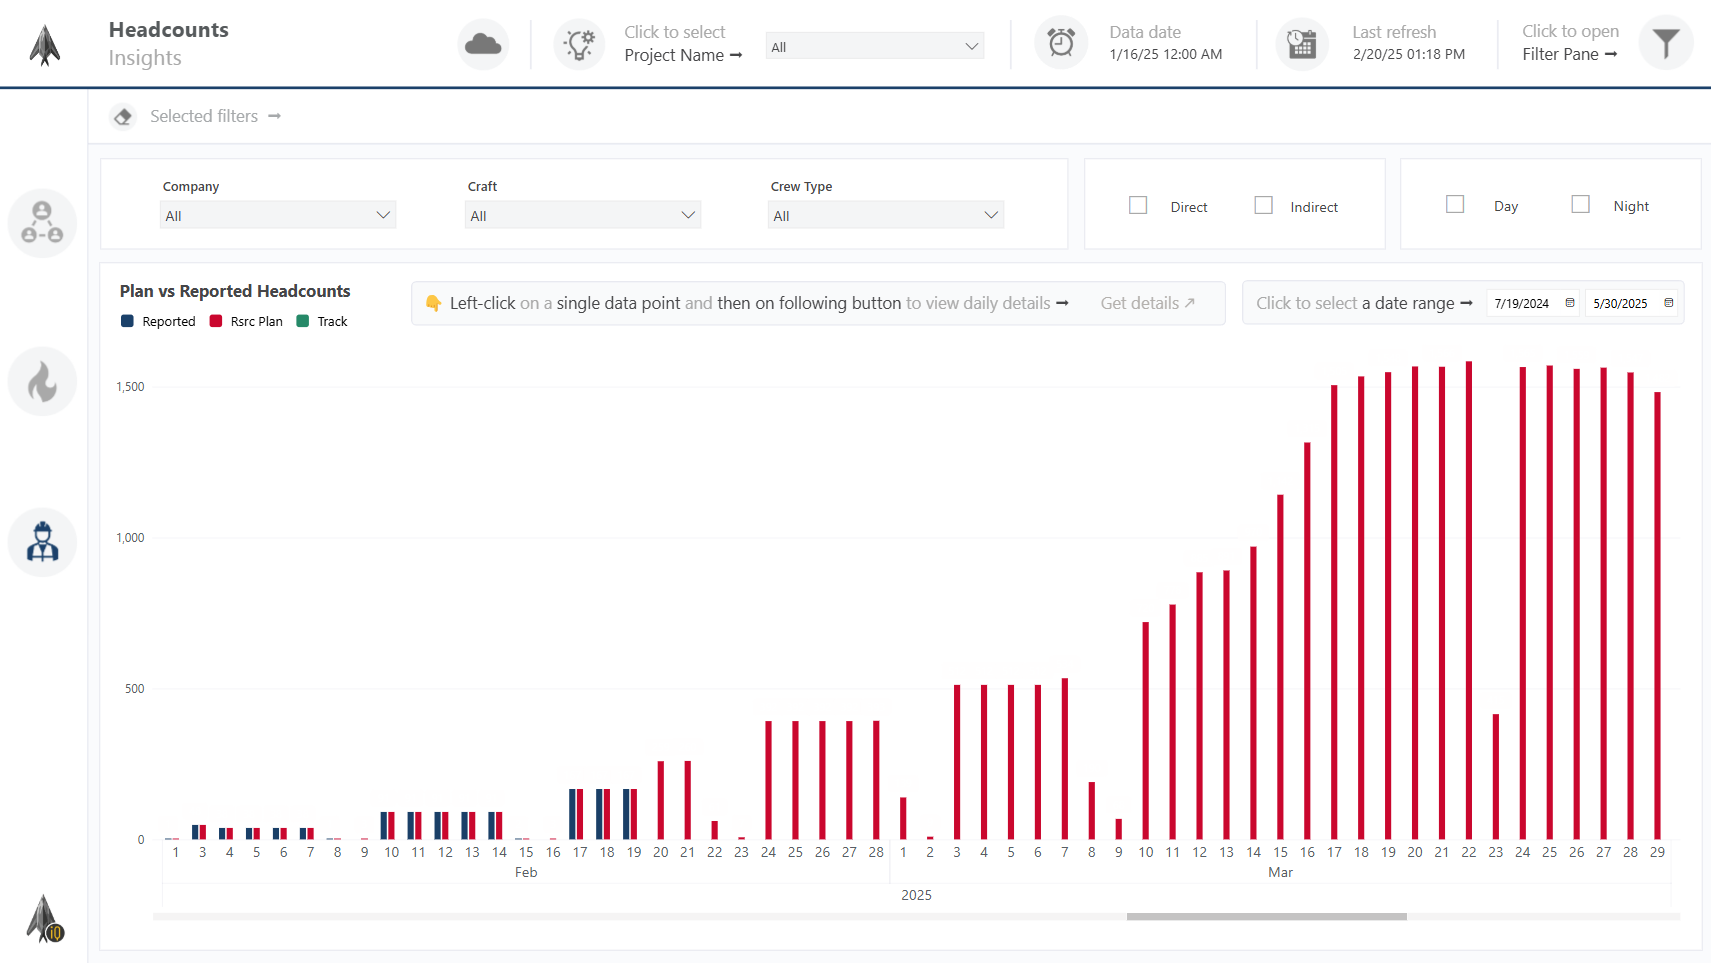
Task: Click the lightbulb gear project icon
Action: click(579, 44)
